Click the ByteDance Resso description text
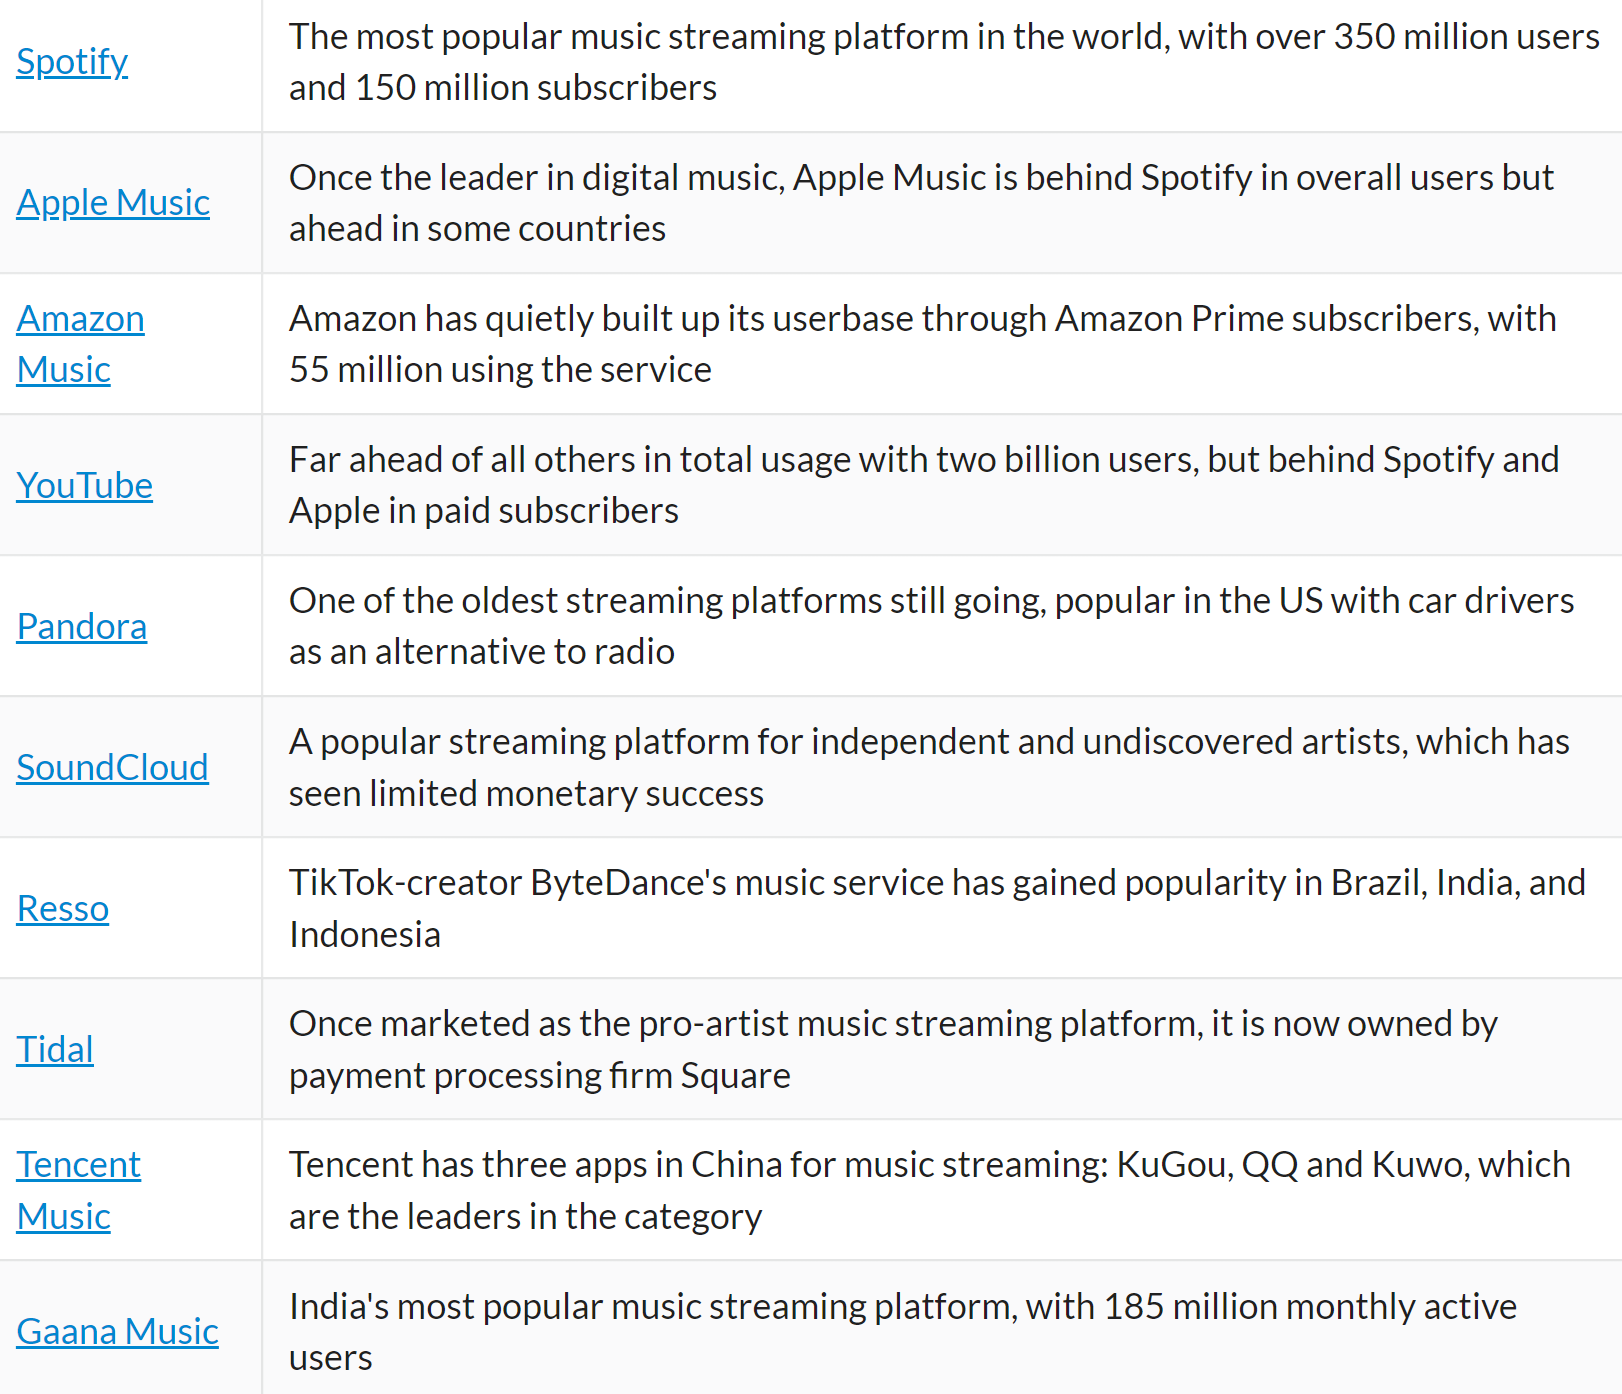 pyautogui.click(x=937, y=908)
